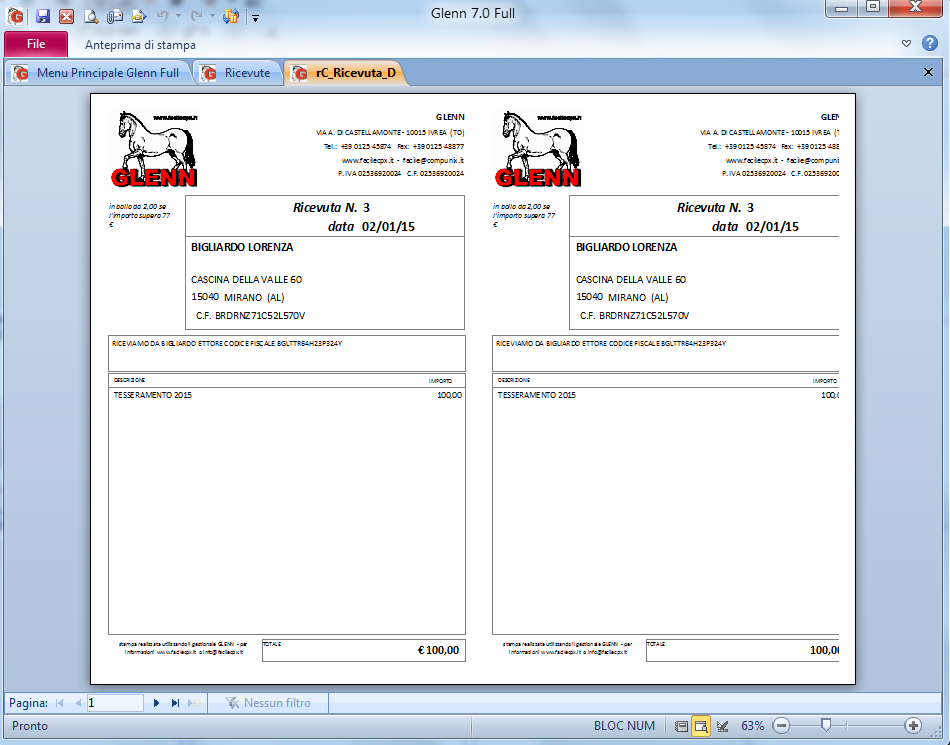The height and width of the screenshot is (745, 950).
Task: Click the left receipt's CASCINA DELLA VALLE 60 address
Action: [247, 280]
